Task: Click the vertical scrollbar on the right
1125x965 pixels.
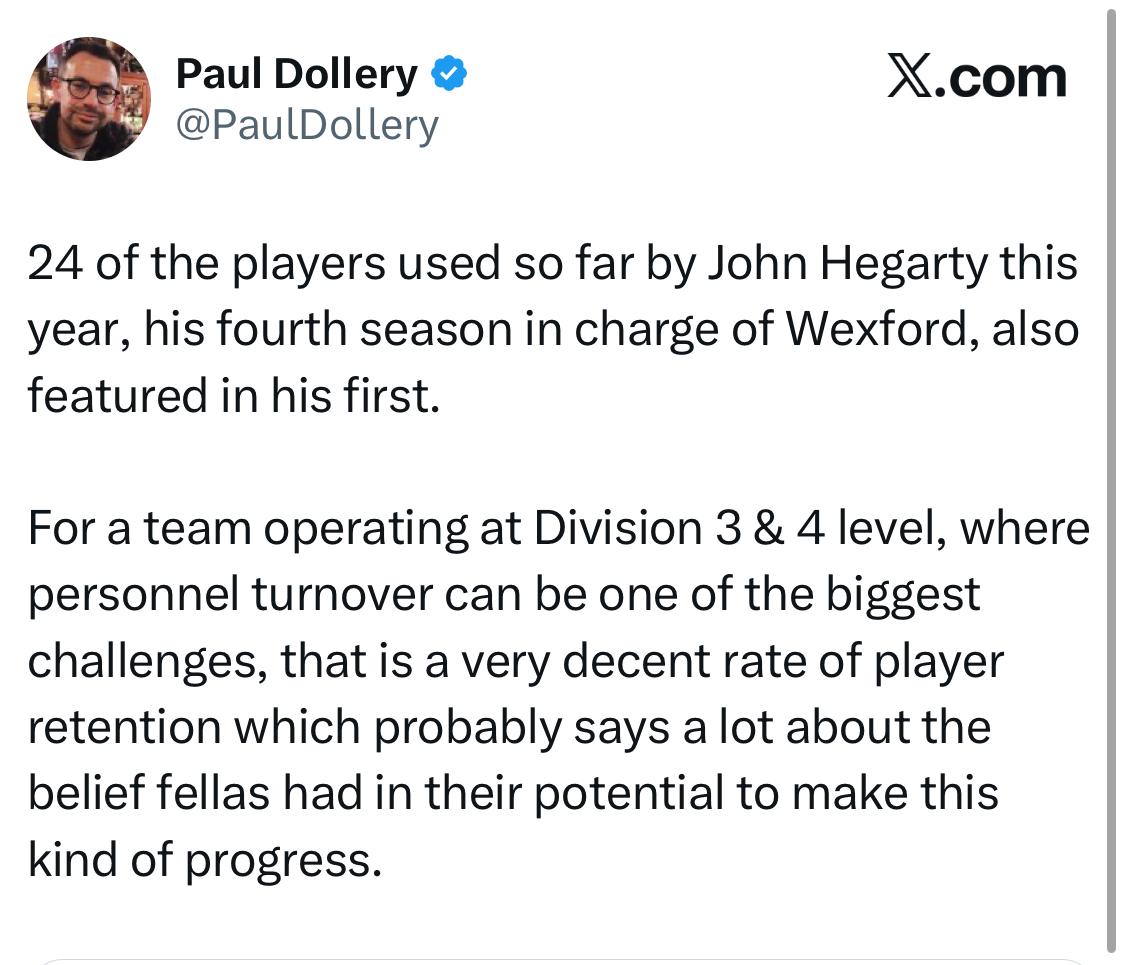Action: pos(1111,480)
